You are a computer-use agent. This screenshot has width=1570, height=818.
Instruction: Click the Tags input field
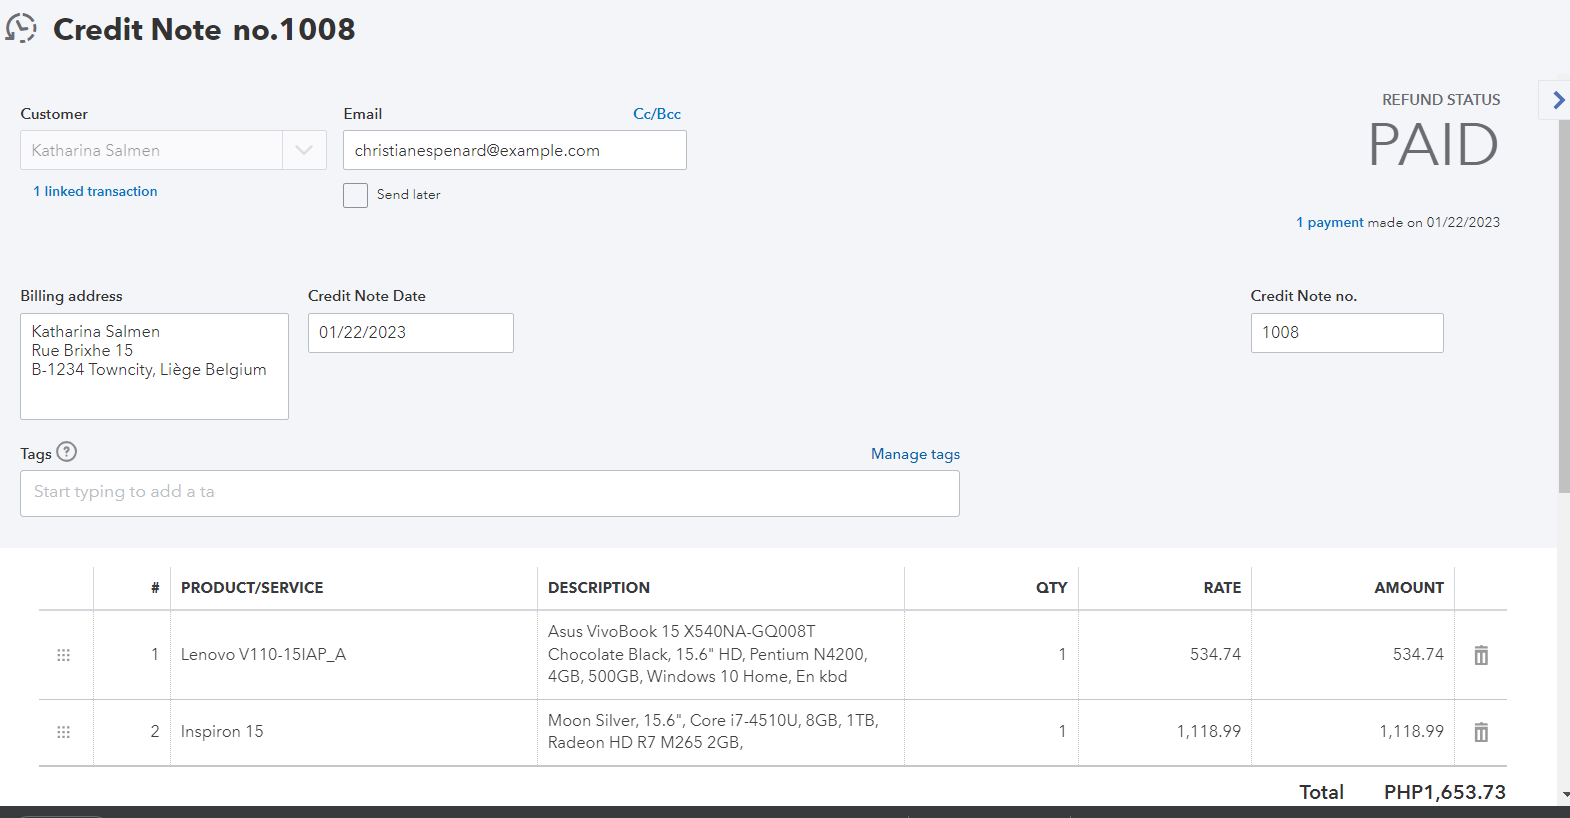(489, 493)
